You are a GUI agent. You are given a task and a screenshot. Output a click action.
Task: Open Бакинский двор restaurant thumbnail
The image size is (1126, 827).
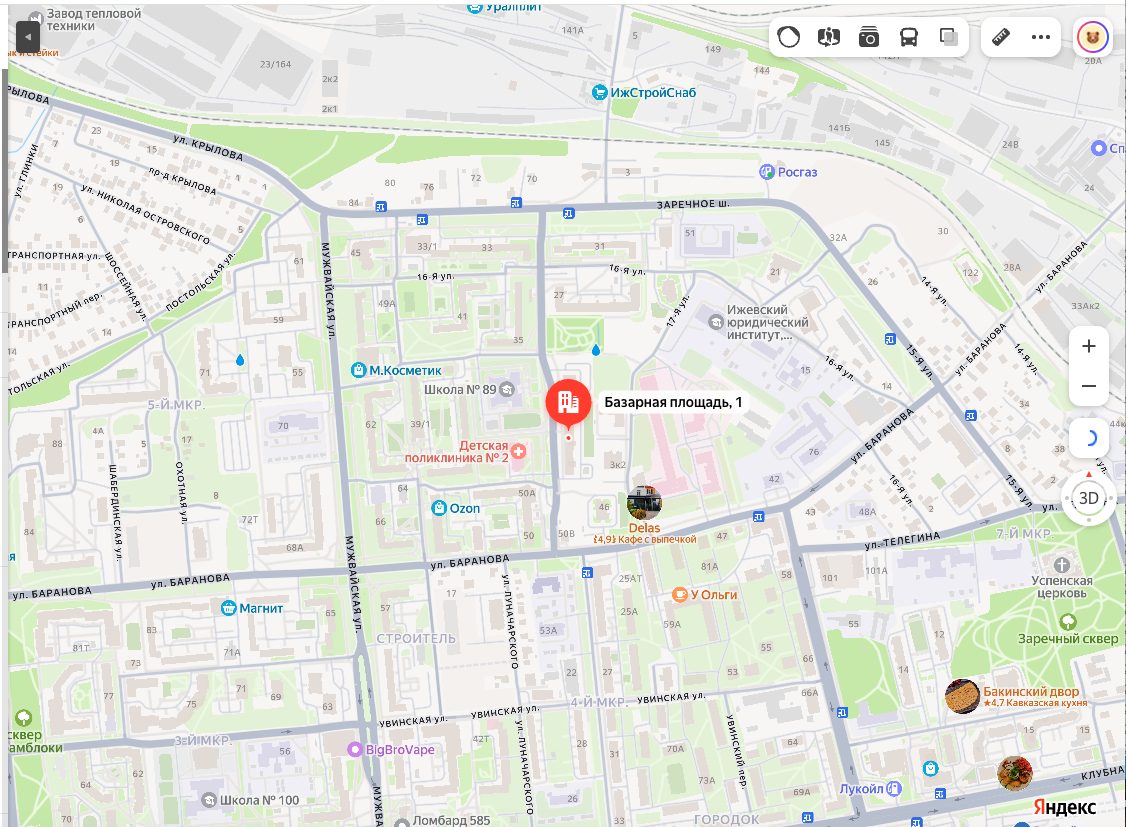click(962, 696)
